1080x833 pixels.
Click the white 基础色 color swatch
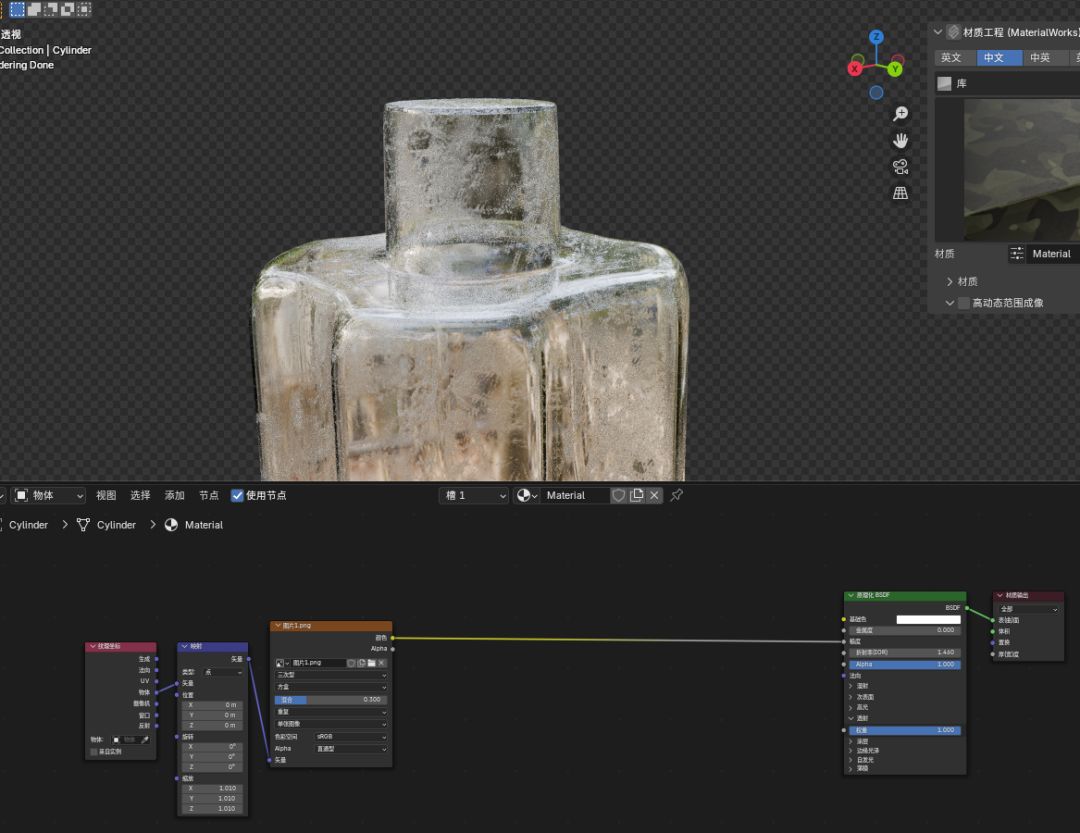click(928, 620)
